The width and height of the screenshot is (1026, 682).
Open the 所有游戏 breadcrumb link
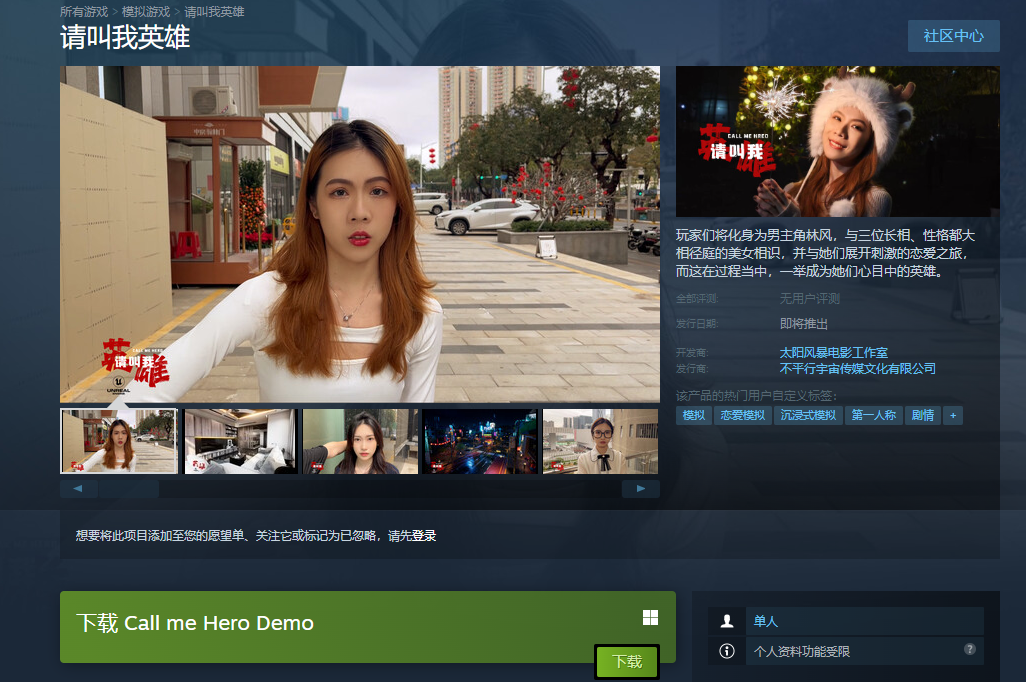(84, 12)
